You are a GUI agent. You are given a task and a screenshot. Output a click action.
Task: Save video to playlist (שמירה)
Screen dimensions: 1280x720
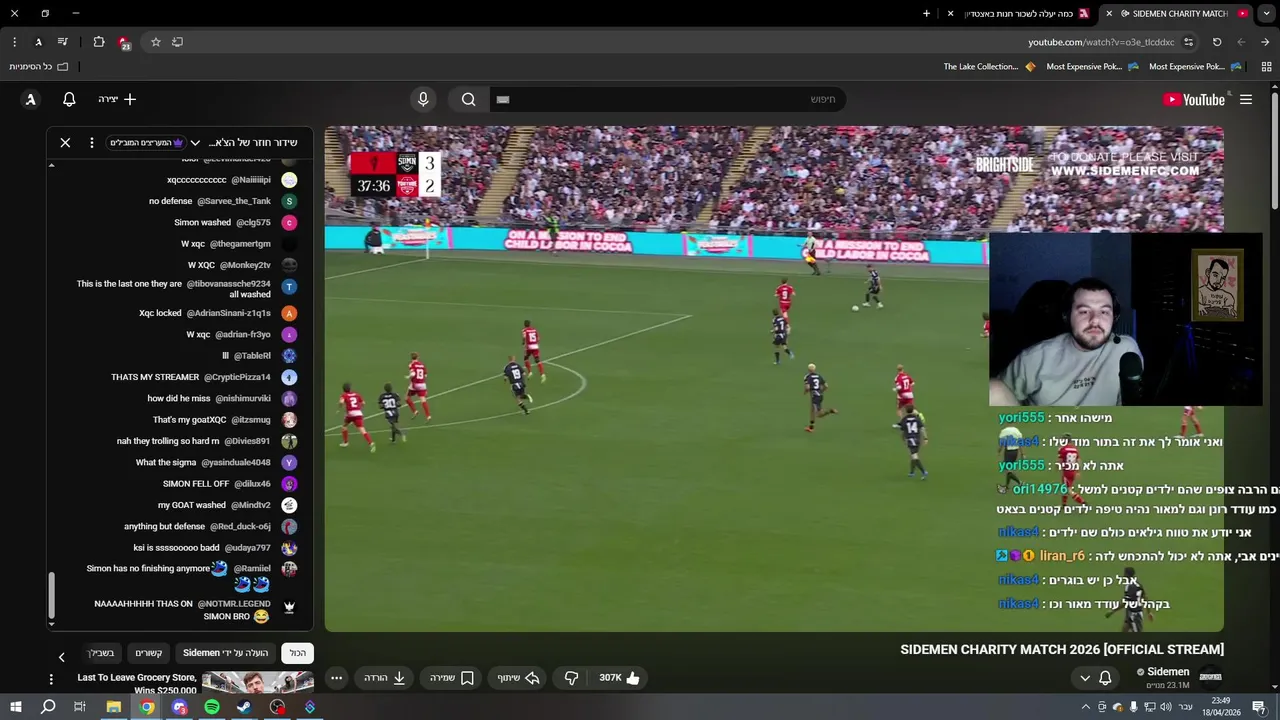452,678
